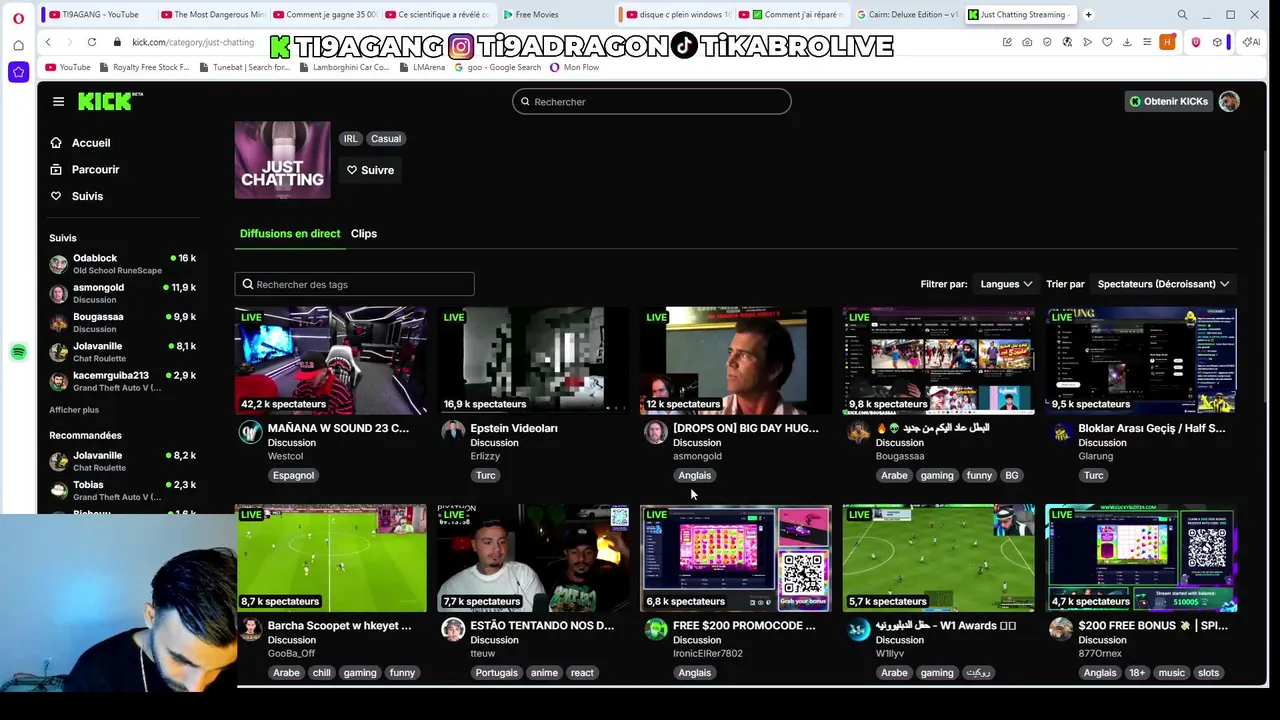The width and height of the screenshot is (1280, 720).
Task: Click the Portugais tag on tteuw stream
Action: 497,673
